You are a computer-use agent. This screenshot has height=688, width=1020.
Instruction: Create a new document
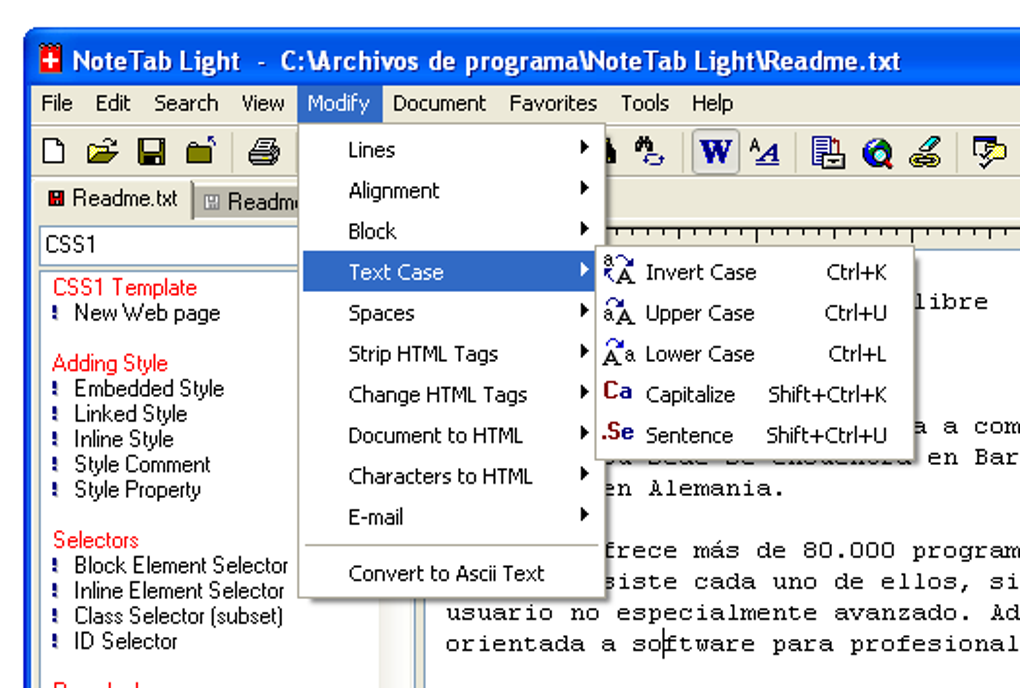[x=52, y=149]
